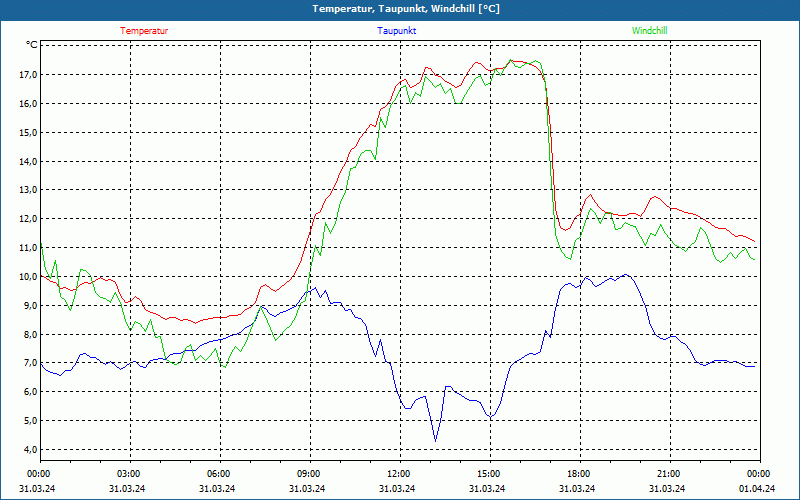Click the 01.04.24 date label

pos(757,488)
